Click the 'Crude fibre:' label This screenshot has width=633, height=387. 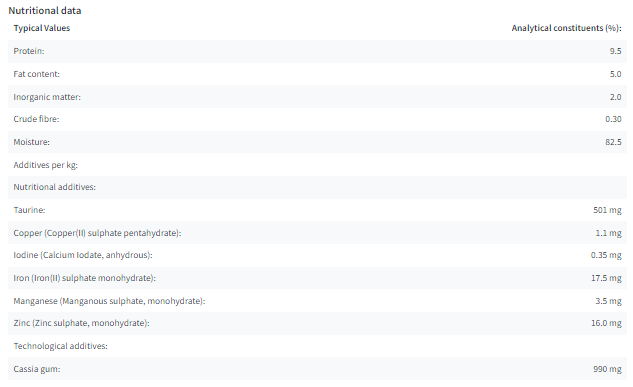coord(36,119)
